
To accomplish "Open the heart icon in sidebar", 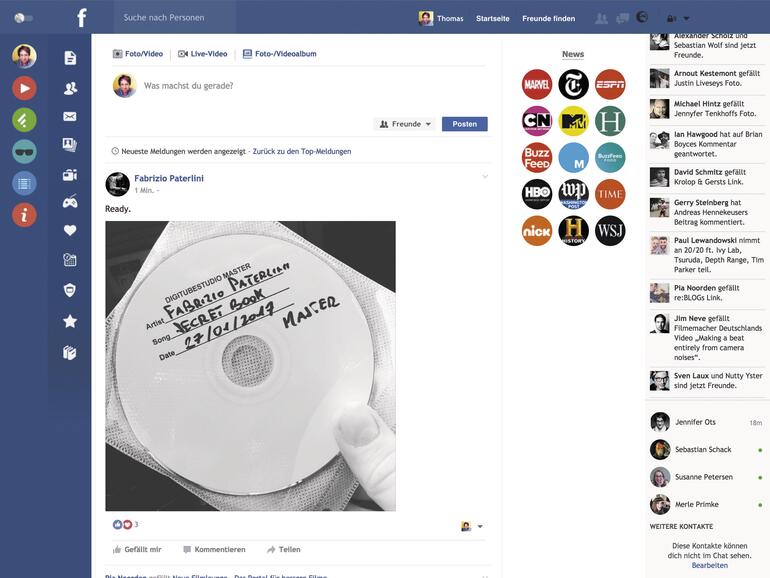I will click(x=70, y=230).
